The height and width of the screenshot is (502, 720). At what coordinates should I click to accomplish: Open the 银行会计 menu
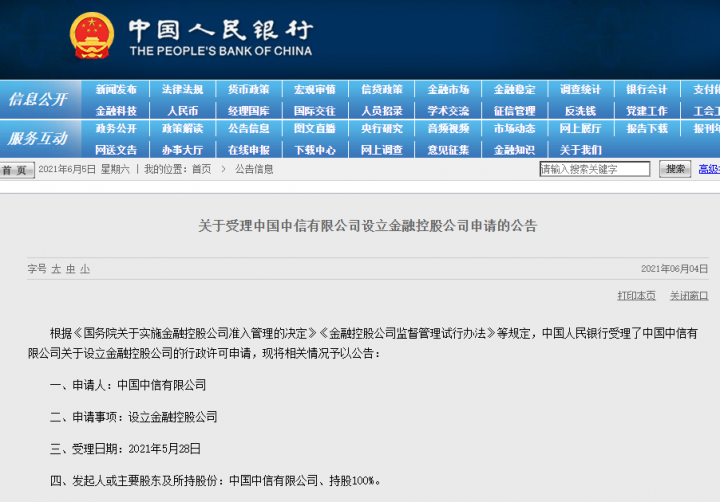(647, 90)
